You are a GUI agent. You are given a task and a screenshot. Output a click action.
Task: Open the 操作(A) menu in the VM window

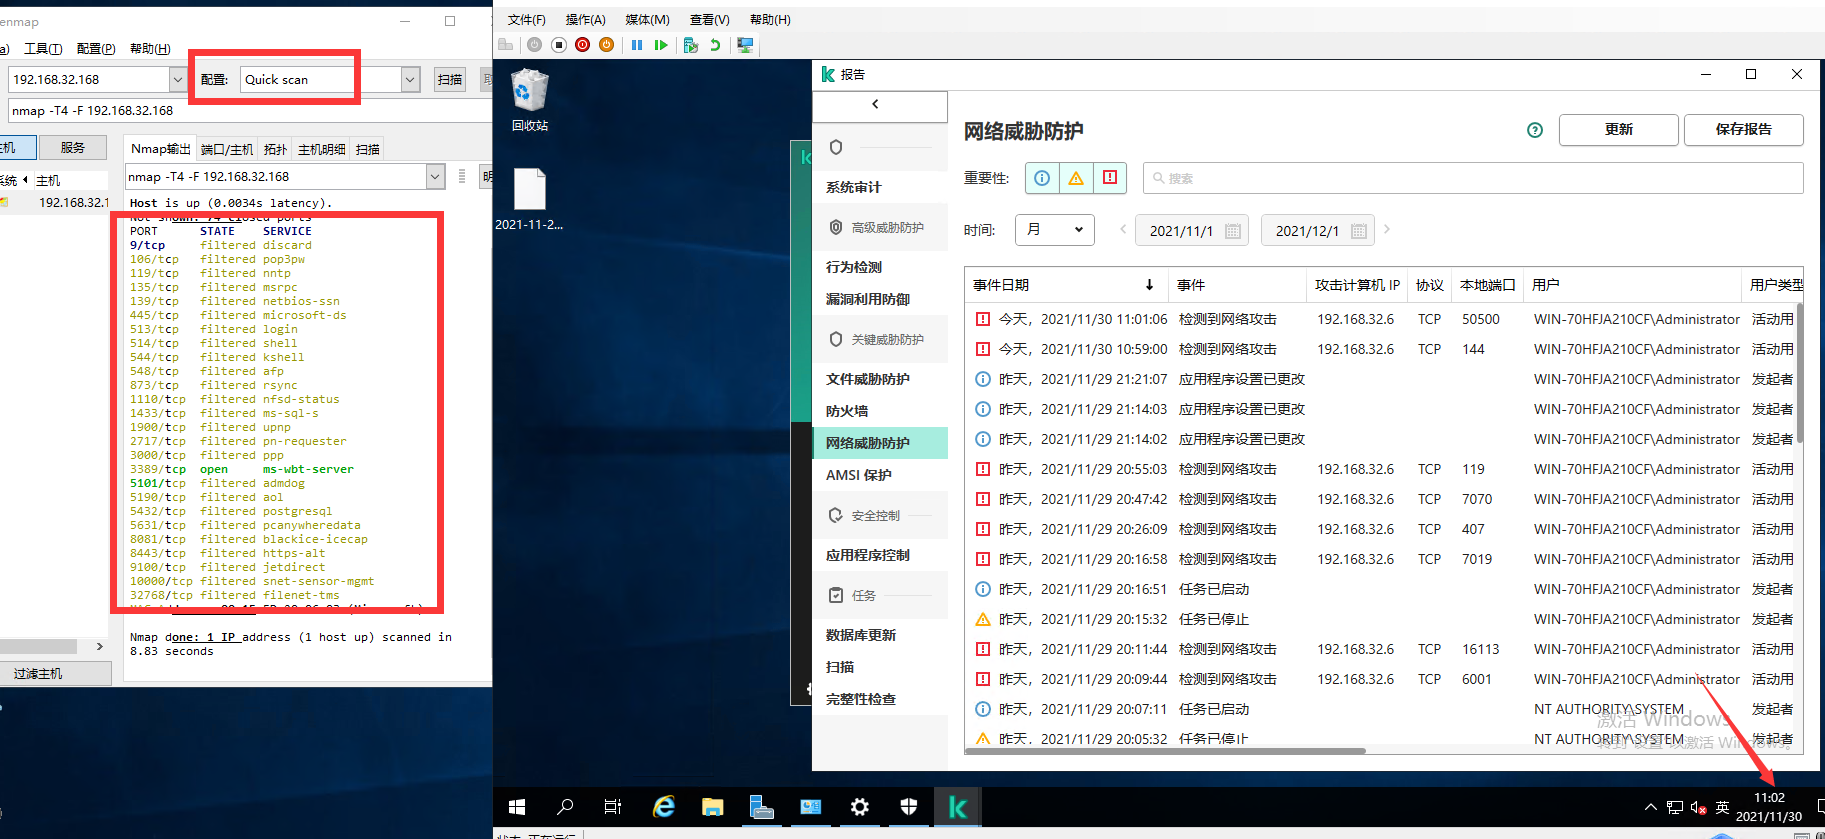(x=585, y=20)
